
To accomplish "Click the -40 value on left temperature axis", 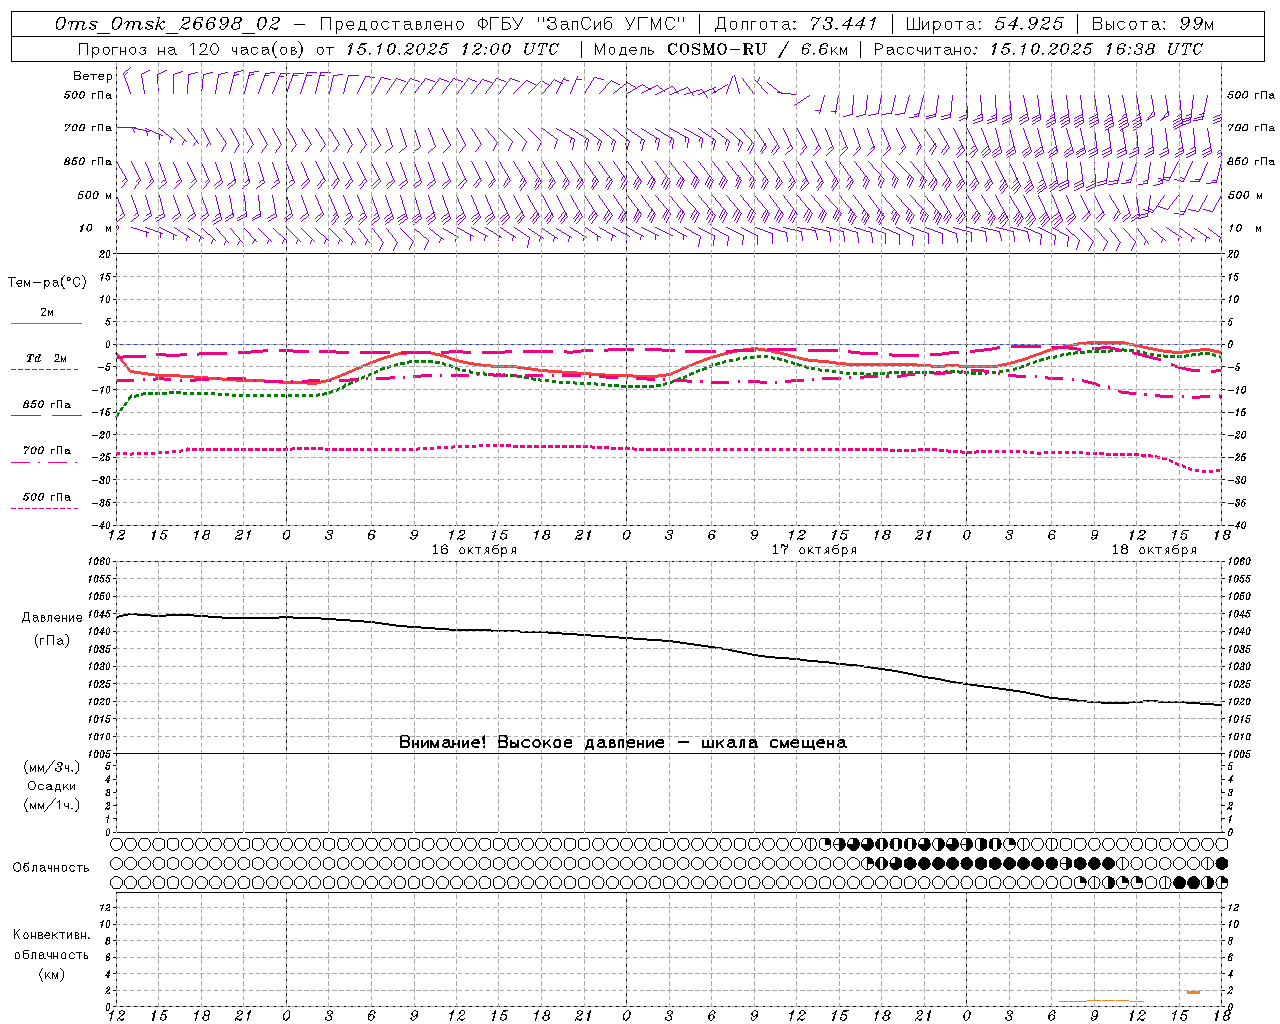I will [103, 525].
